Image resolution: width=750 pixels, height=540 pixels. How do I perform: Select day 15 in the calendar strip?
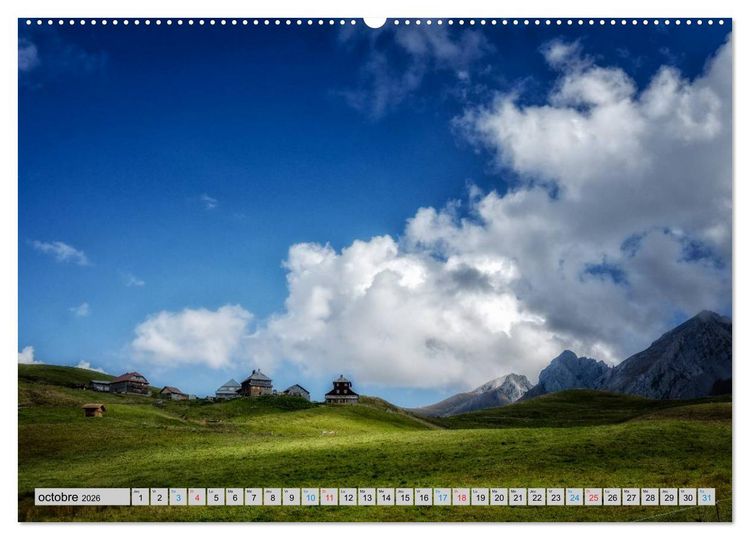[x=405, y=497]
